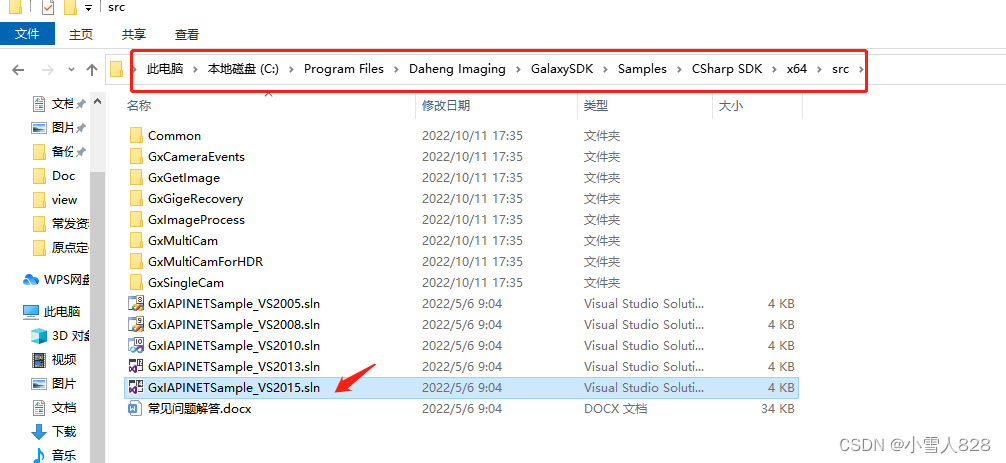
Task: Open recent locations dropdown arrow
Action: 71,69
